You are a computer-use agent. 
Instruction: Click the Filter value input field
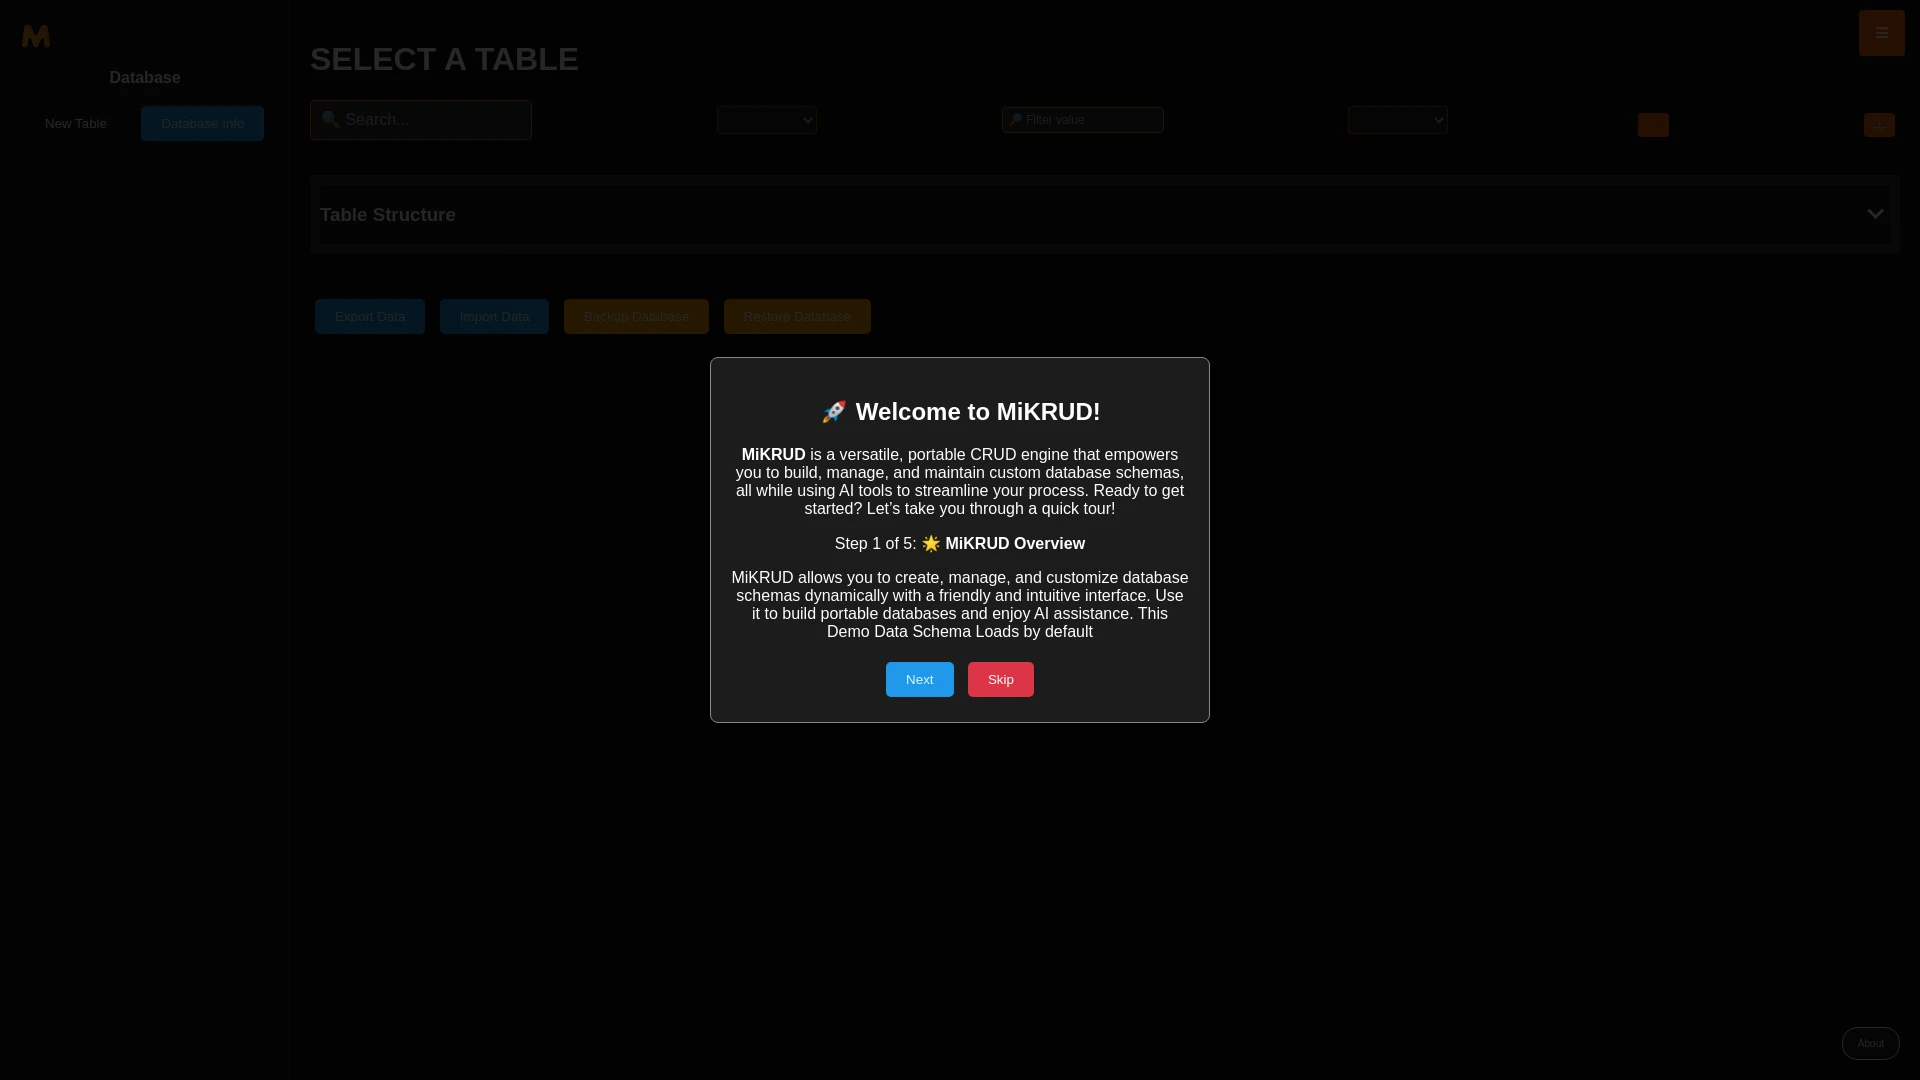(x=1081, y=120)
